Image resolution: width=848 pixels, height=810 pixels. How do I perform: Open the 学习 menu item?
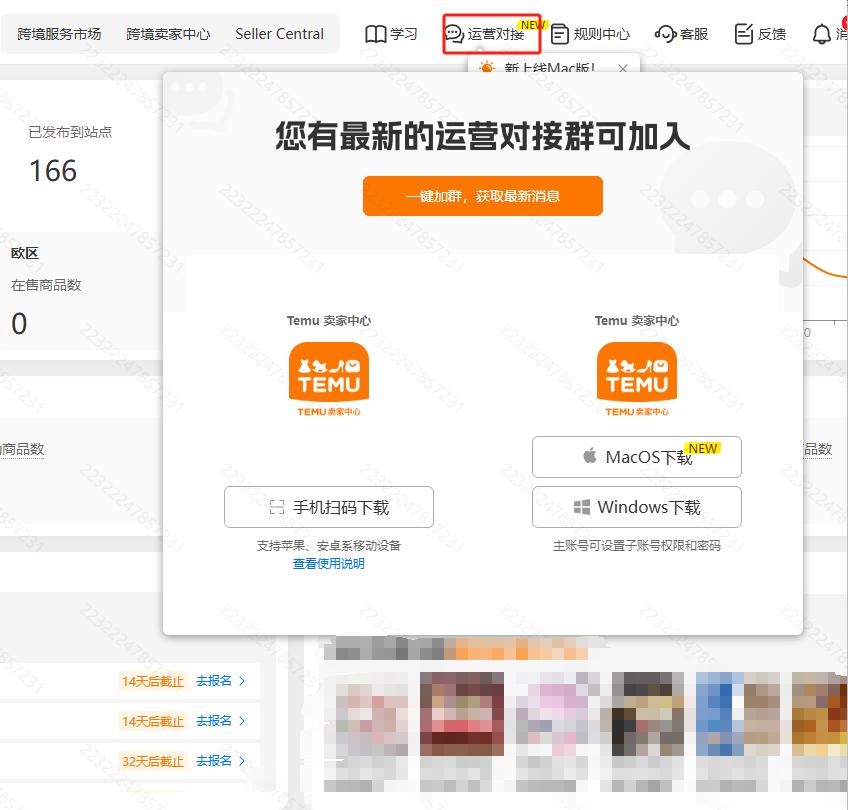tap(392, 34)
